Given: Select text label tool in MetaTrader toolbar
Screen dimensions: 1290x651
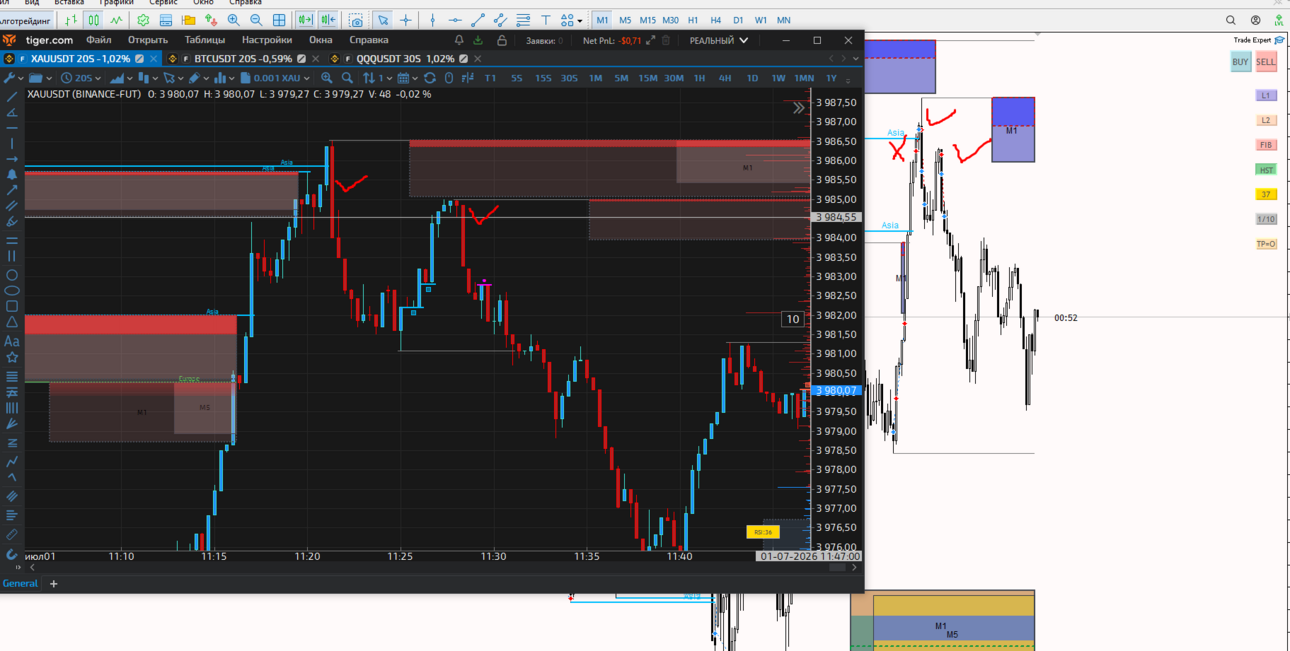Looking at the screenshot, I should tap(546, 20).
